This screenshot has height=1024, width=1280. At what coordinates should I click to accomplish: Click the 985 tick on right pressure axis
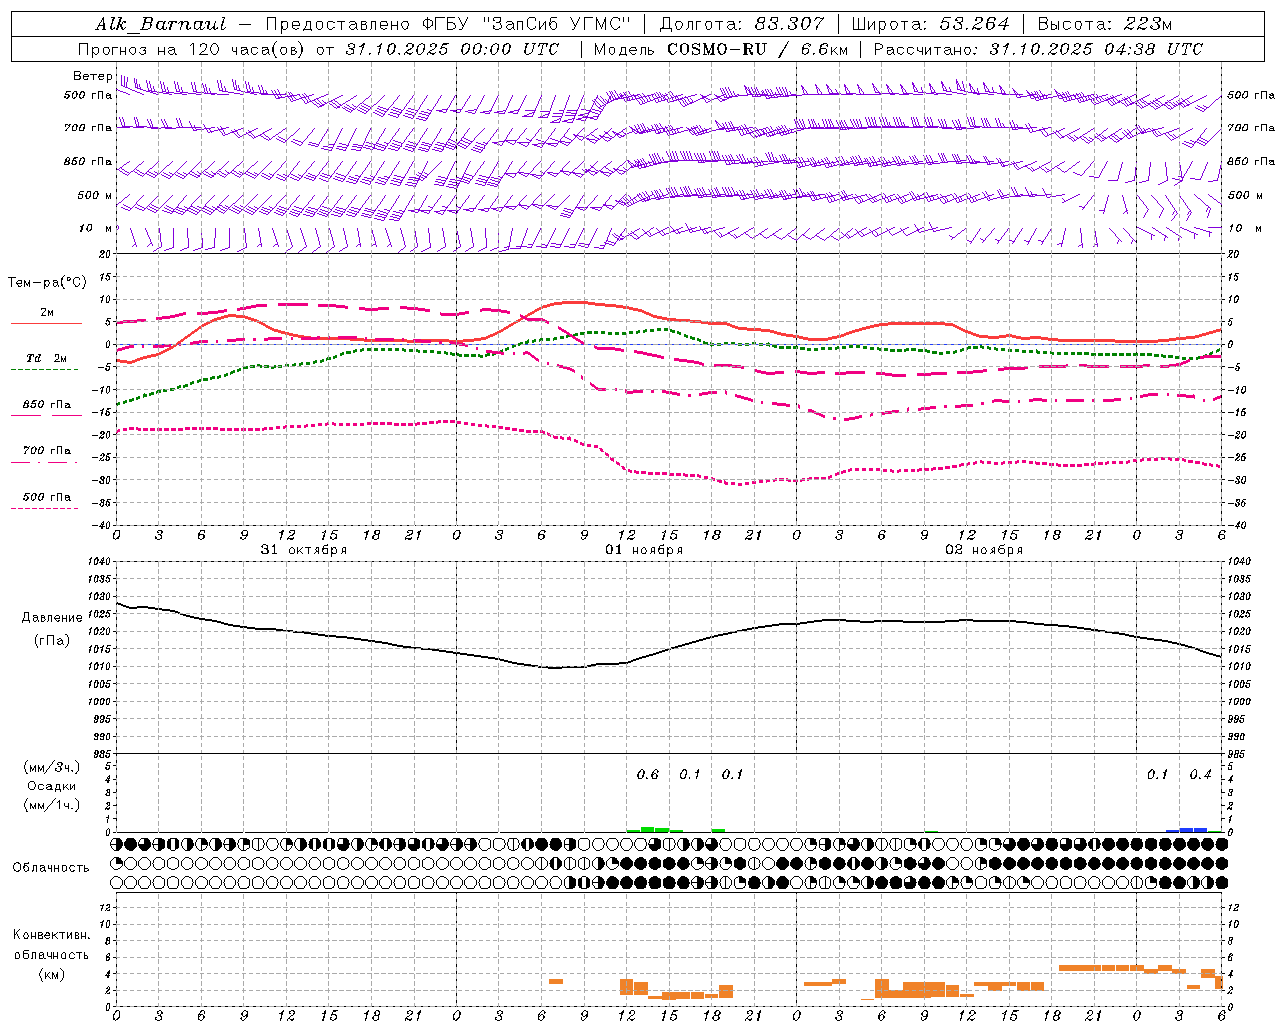click(1238, 754)
